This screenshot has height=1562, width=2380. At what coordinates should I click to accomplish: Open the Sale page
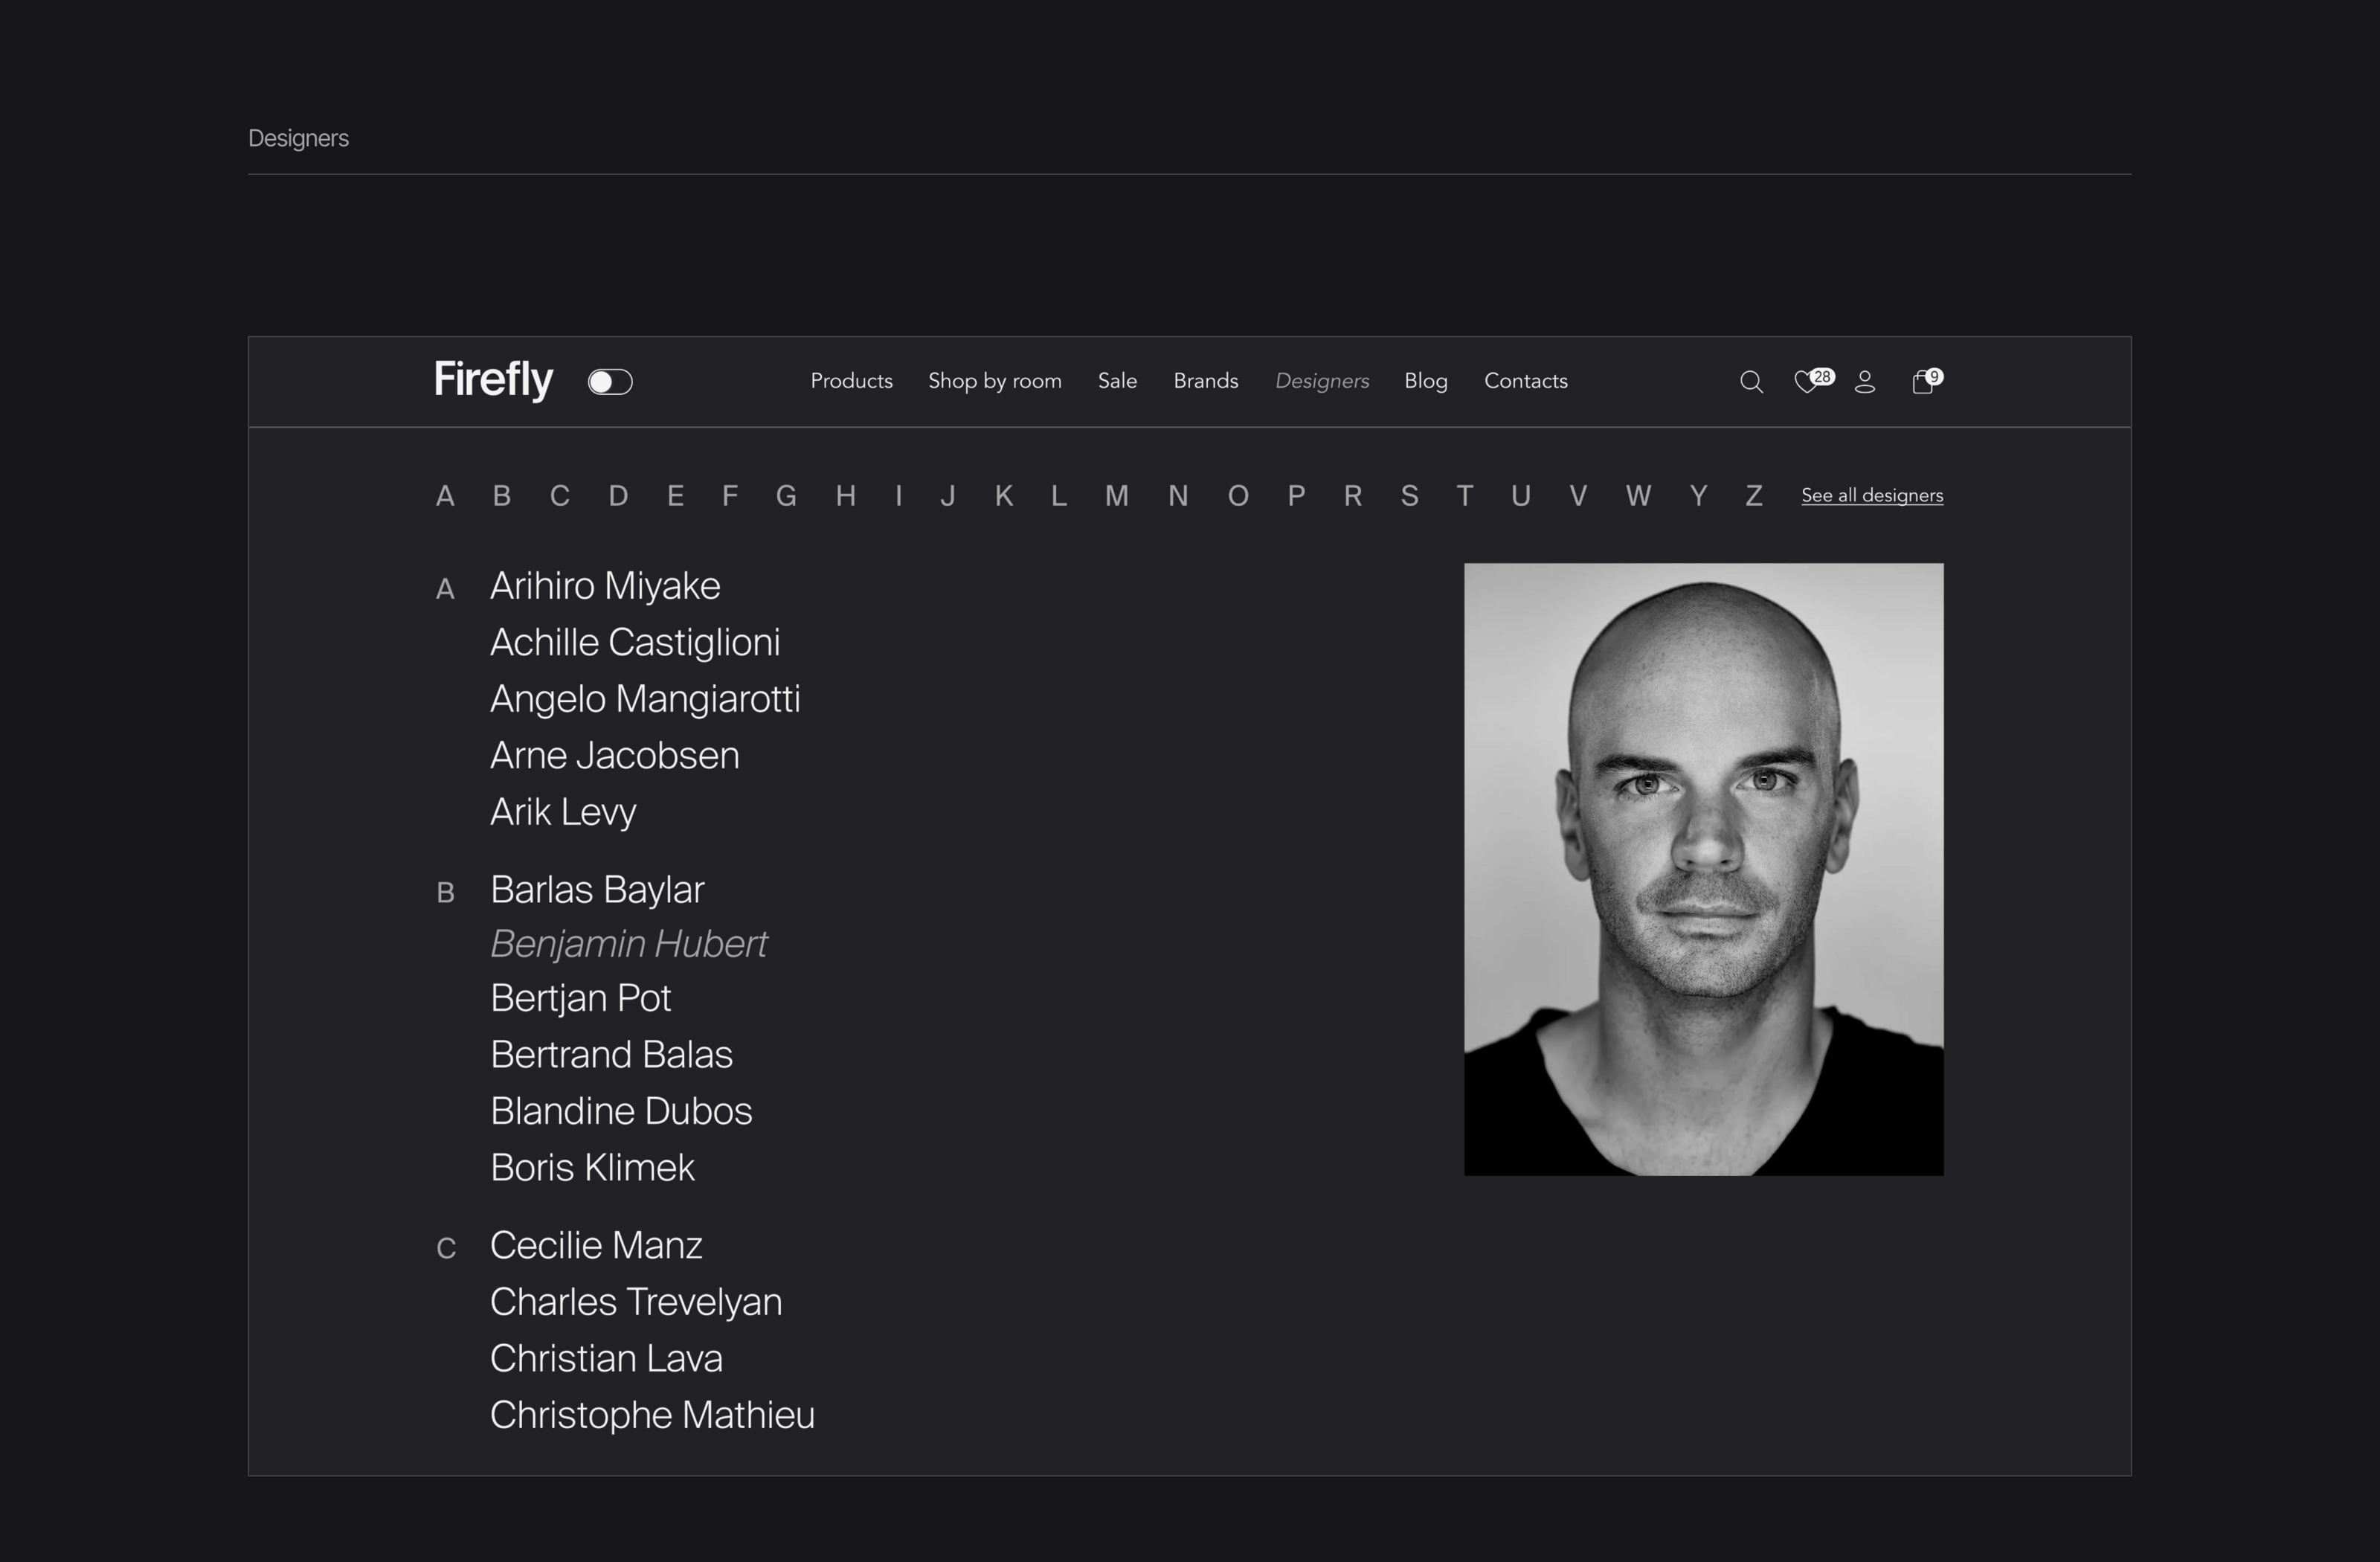[1117, 381]
